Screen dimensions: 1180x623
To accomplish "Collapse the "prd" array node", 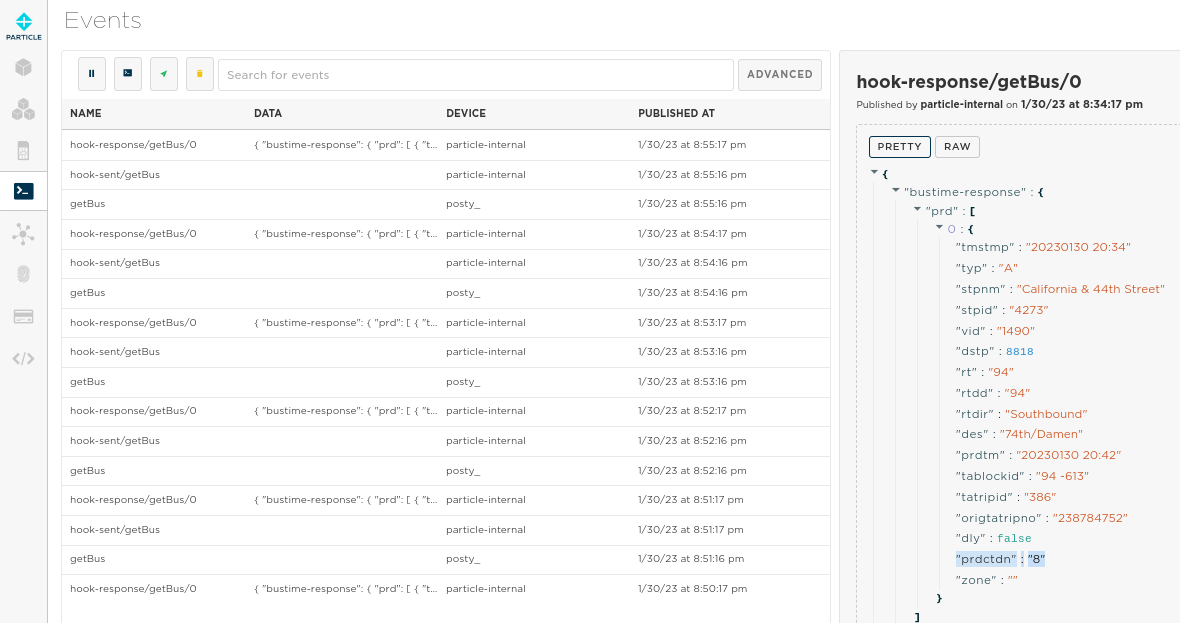I will pyautogui.click(x=918, y=209).
